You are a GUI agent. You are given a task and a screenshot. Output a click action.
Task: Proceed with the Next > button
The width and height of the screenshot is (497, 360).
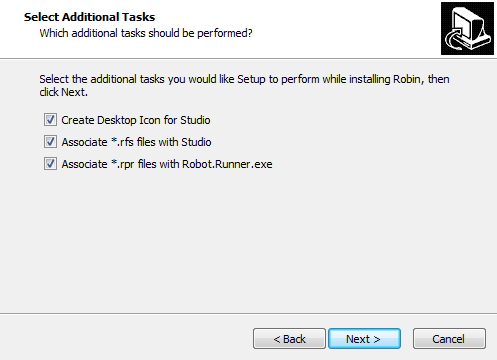(364, 339)
